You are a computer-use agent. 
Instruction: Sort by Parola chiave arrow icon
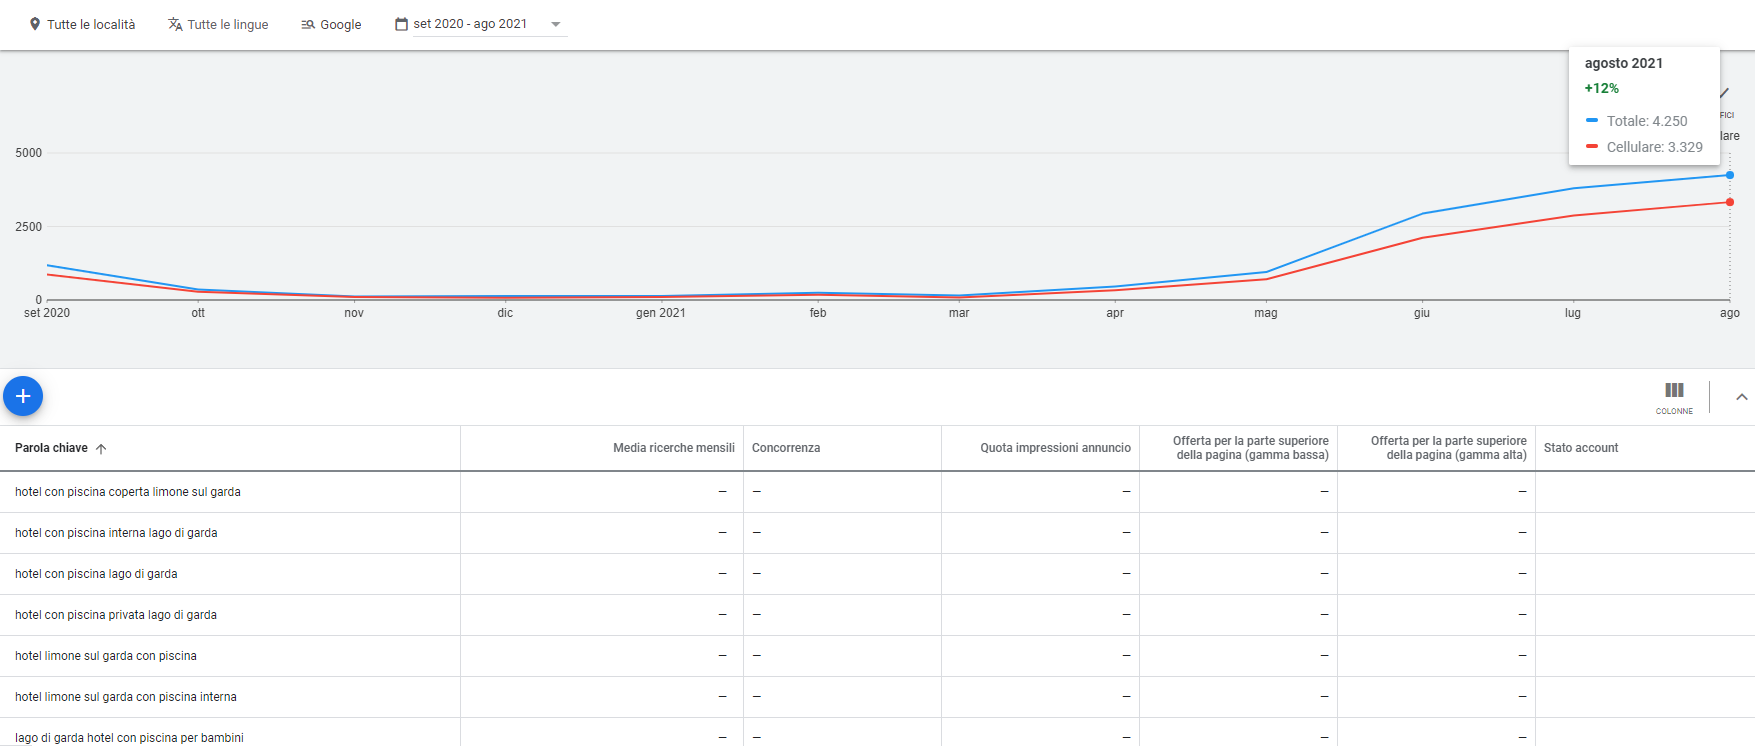point(101,448)
